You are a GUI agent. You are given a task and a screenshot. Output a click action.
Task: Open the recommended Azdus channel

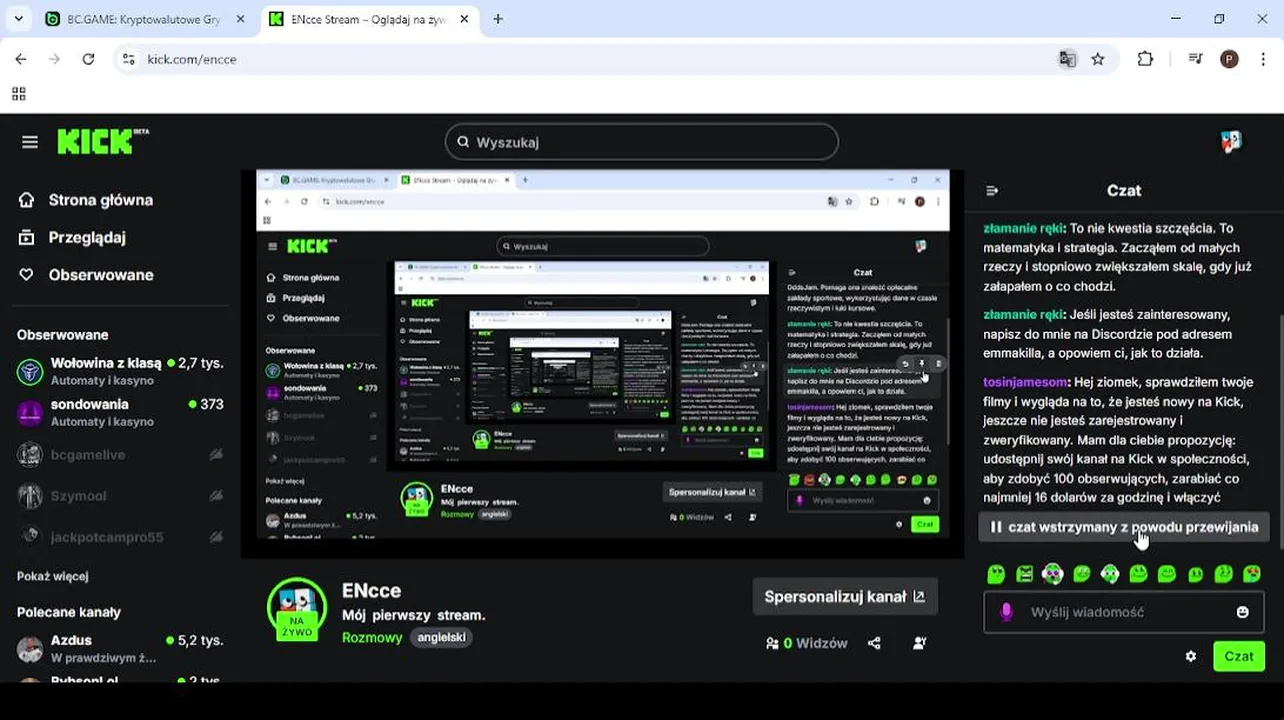tap(120, 648)
